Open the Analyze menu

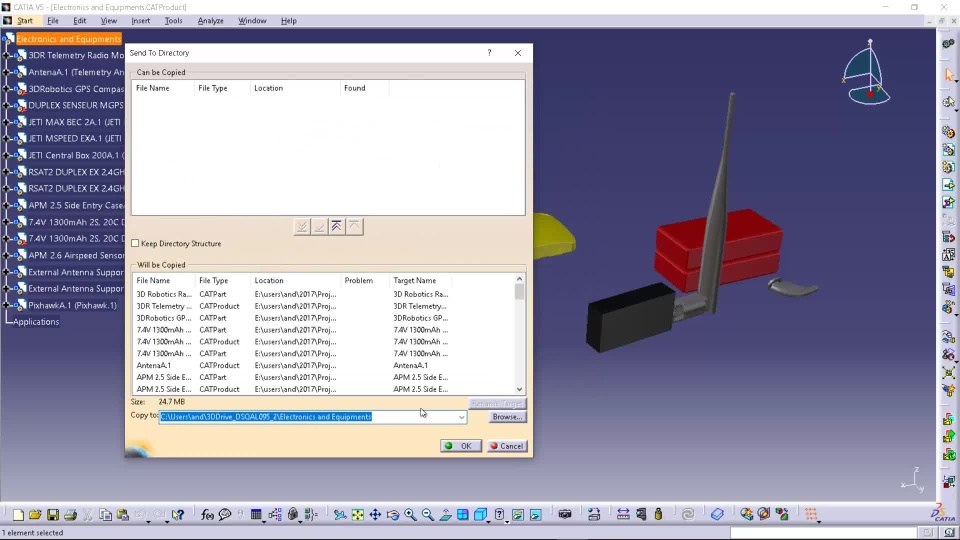tap(210, 21)
